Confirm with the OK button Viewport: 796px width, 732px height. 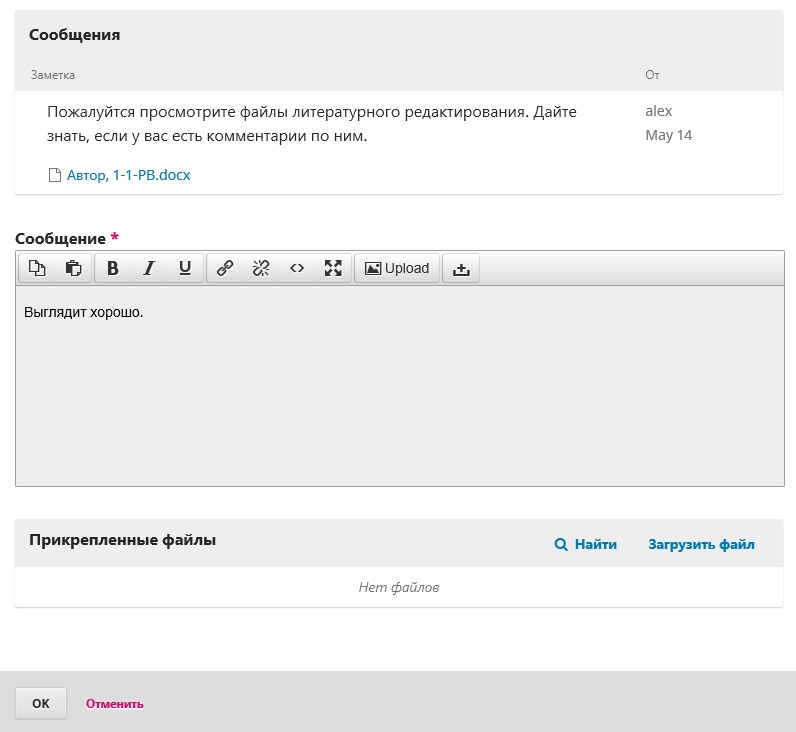(41, 704)
